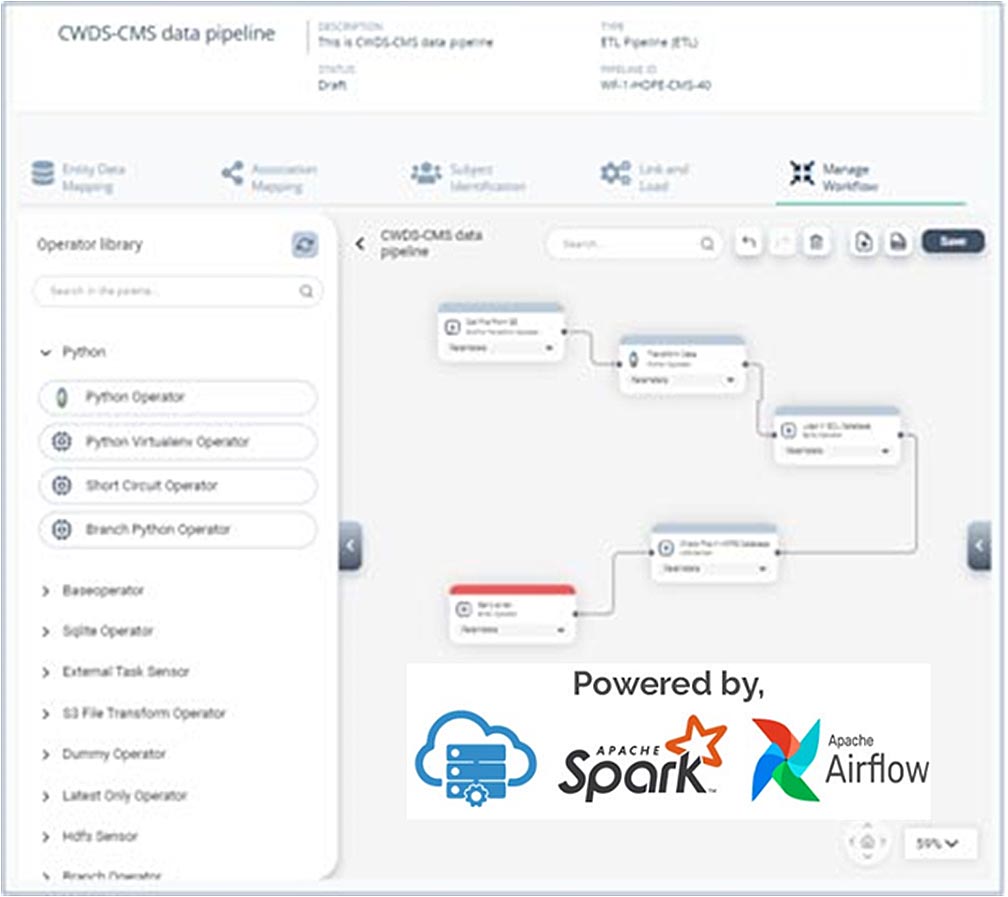1008x897 pixels.
Task: Open Parameters dropdown on Transform Data node
Action: click(x=681, y=380)
